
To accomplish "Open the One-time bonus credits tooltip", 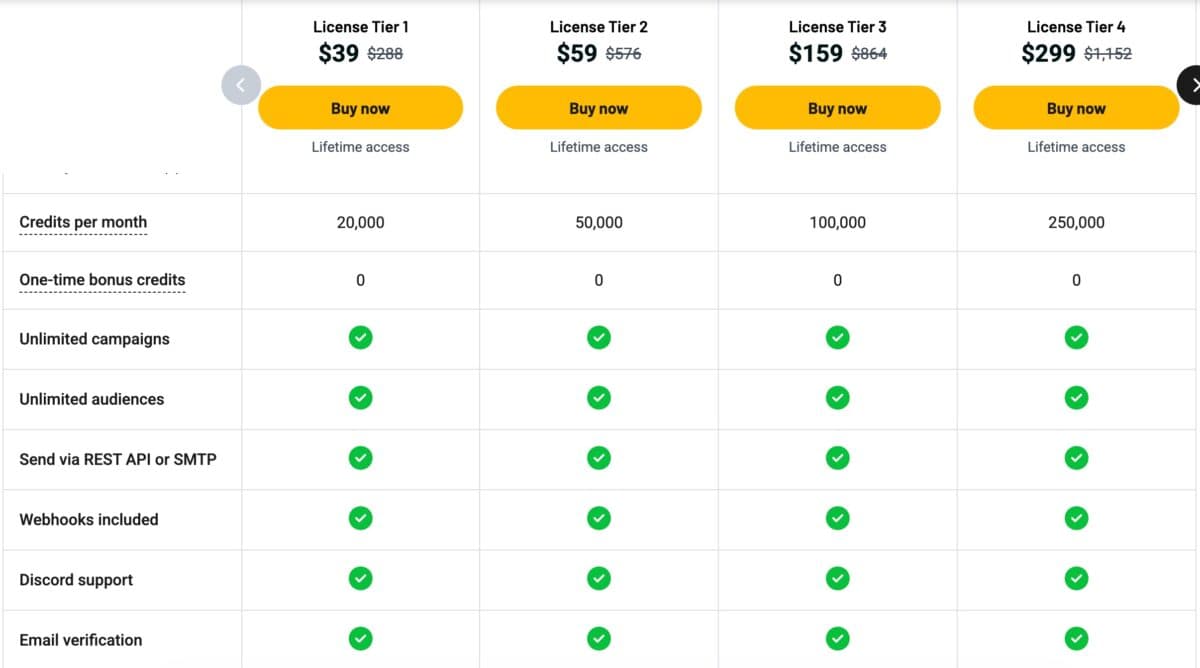I will [102, 280].
